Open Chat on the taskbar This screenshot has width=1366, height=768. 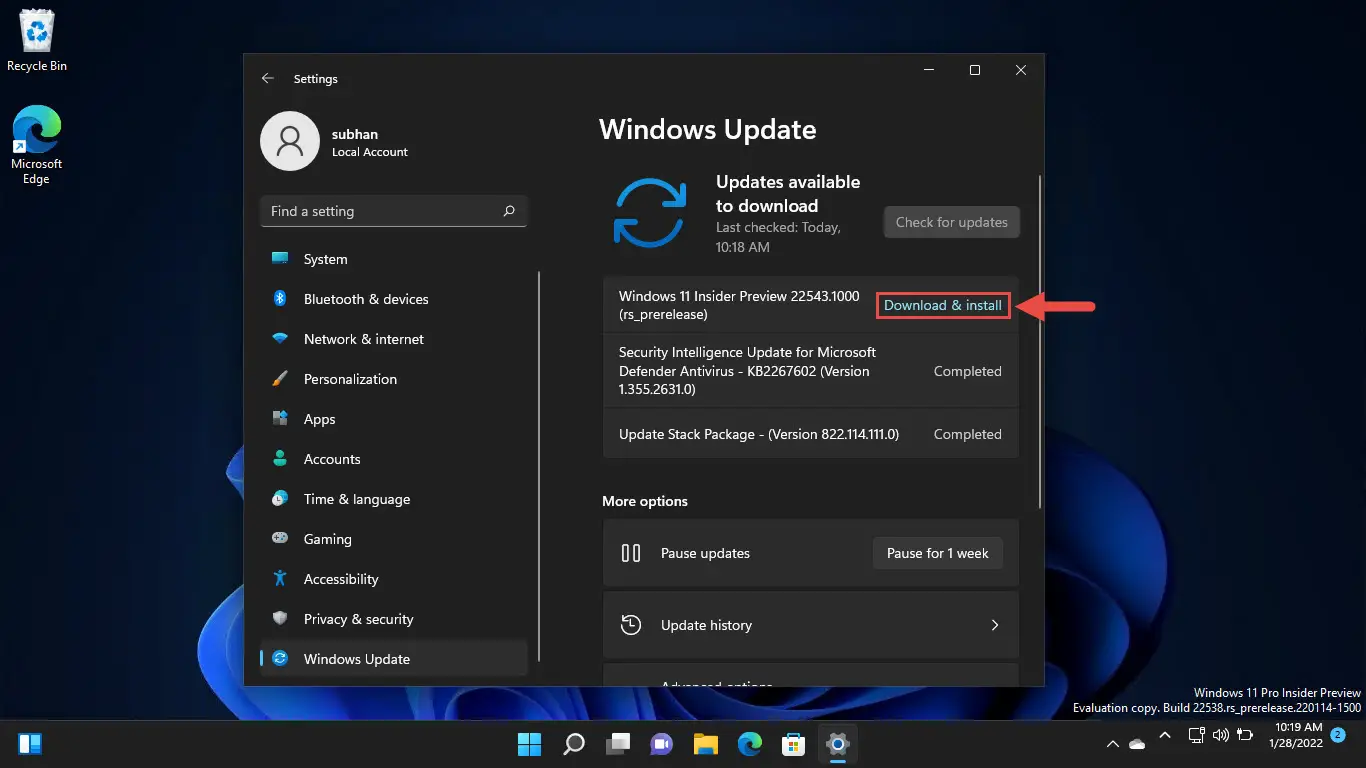click(x=662, y=744)
